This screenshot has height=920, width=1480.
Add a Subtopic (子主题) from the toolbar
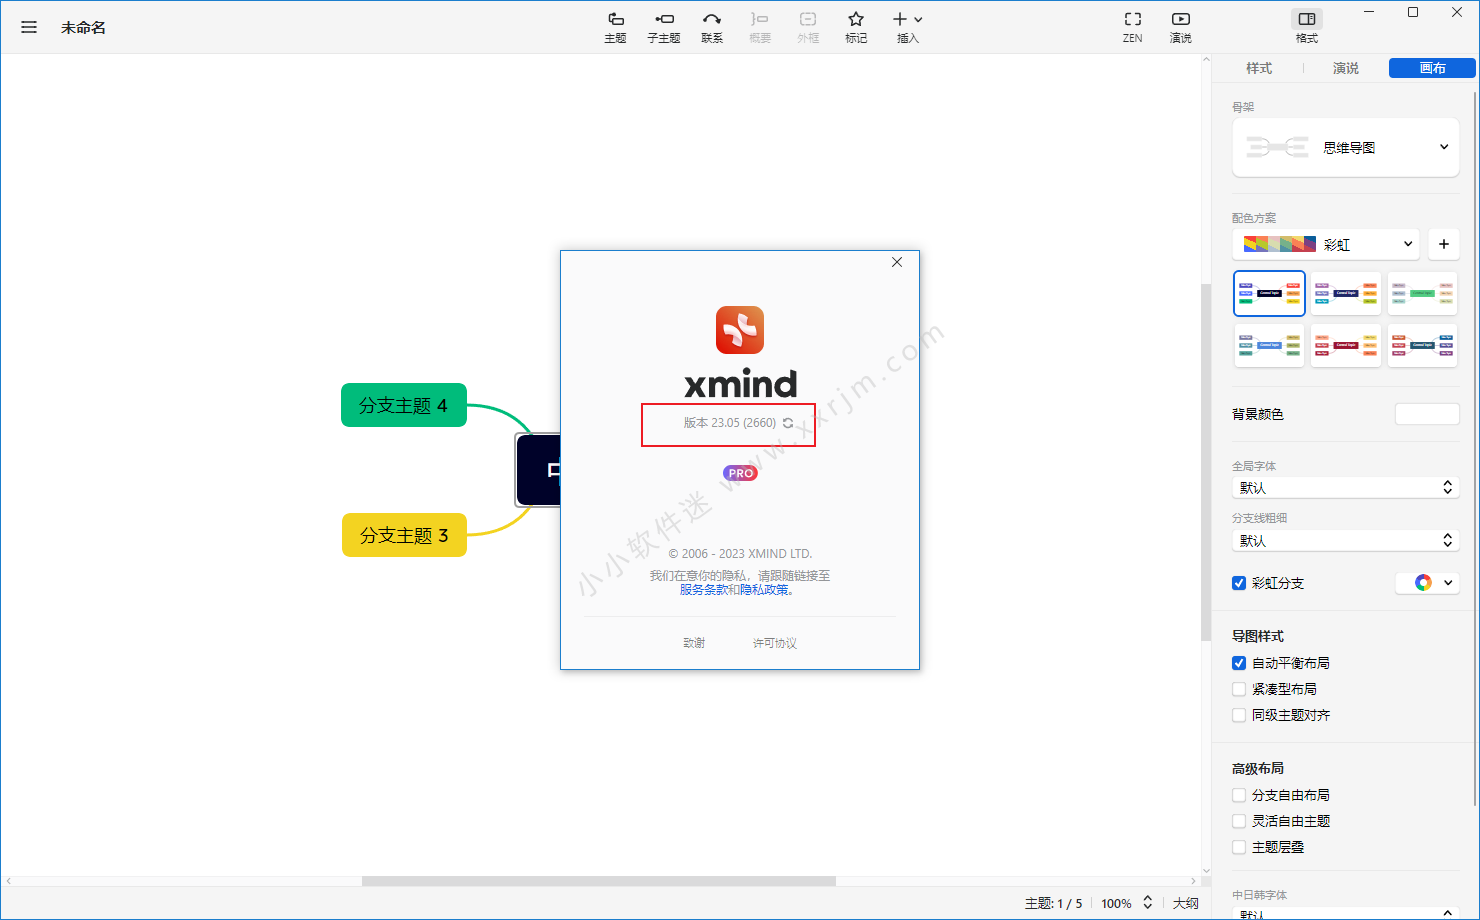(663, 27)
